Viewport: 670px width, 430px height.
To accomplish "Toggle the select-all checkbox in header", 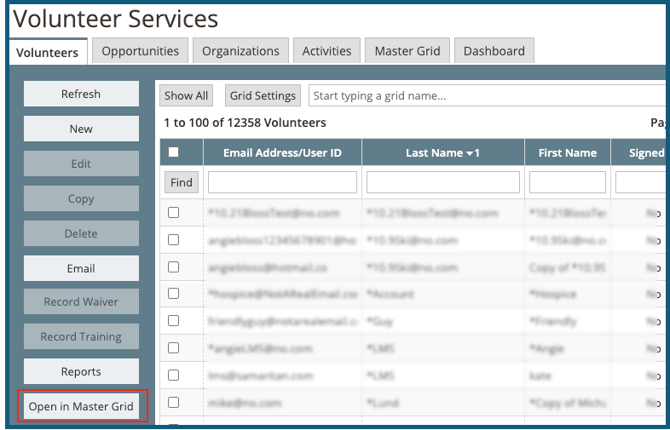I will click(174, 153).
